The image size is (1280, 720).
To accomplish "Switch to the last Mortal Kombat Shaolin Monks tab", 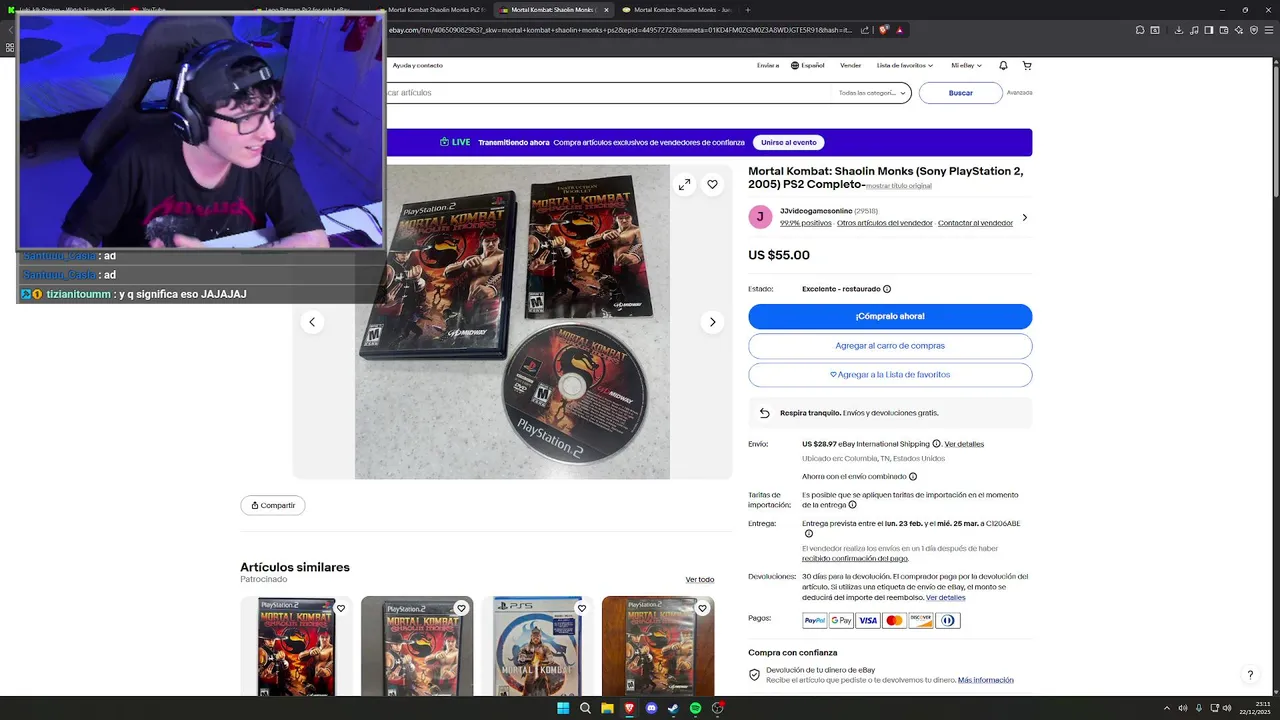I will (x=680, y=10).
